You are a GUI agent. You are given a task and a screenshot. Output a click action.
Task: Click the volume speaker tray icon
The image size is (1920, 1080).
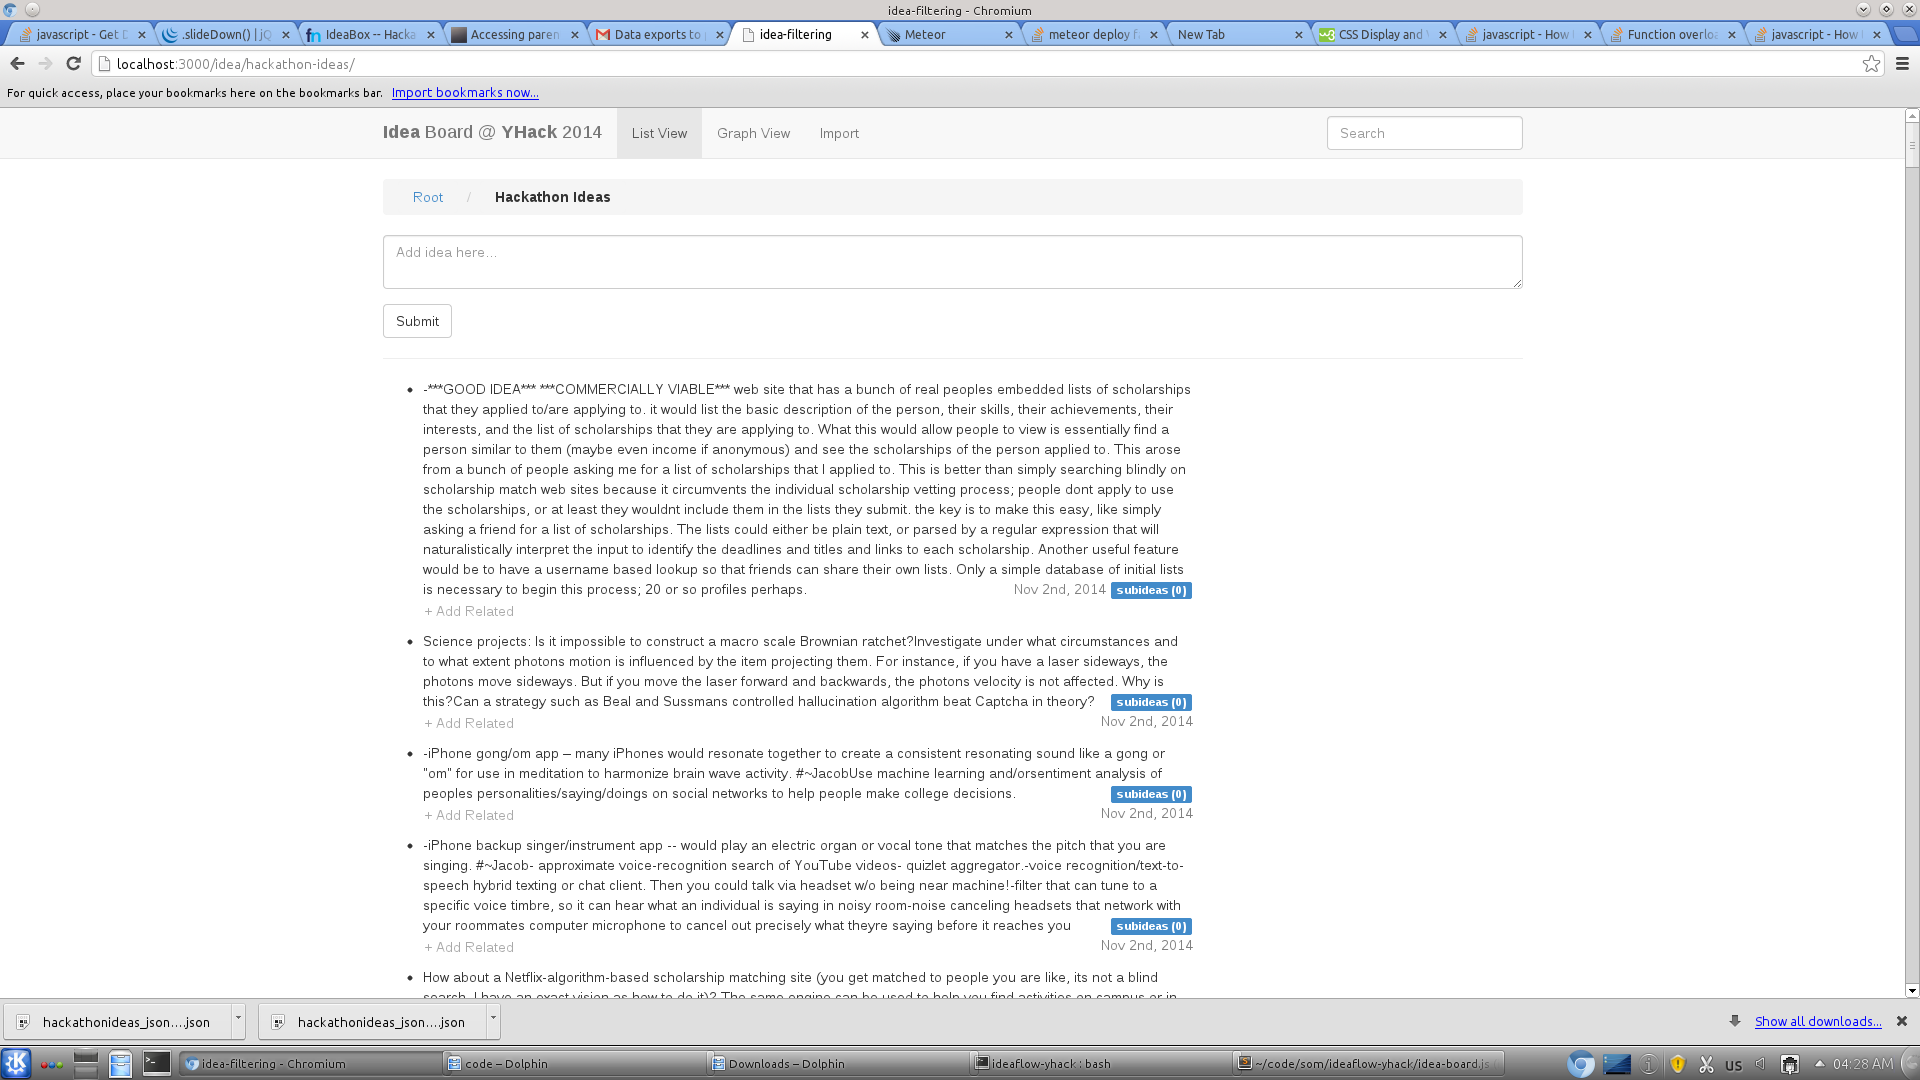pos(1761,1064)
